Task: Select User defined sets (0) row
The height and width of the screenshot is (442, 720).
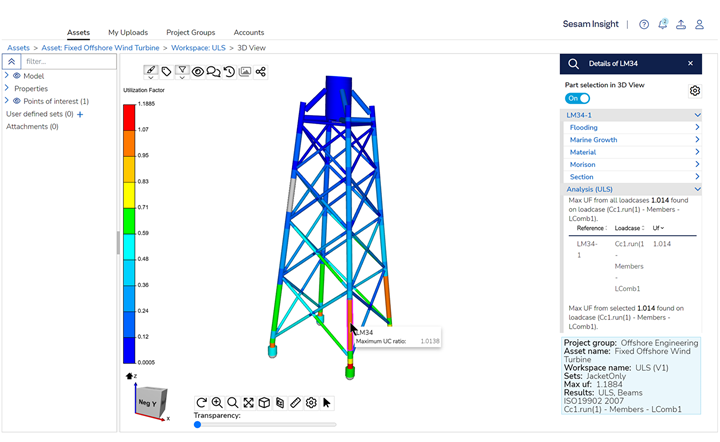Action: pos(39,114)
